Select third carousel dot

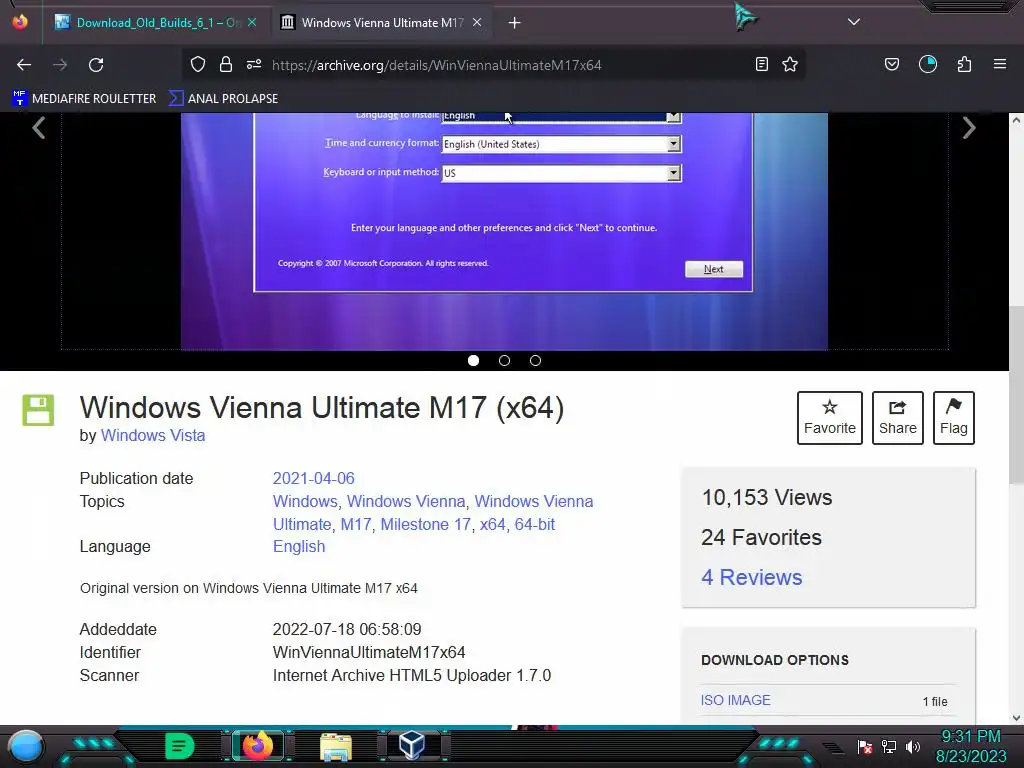pos(536,360)
